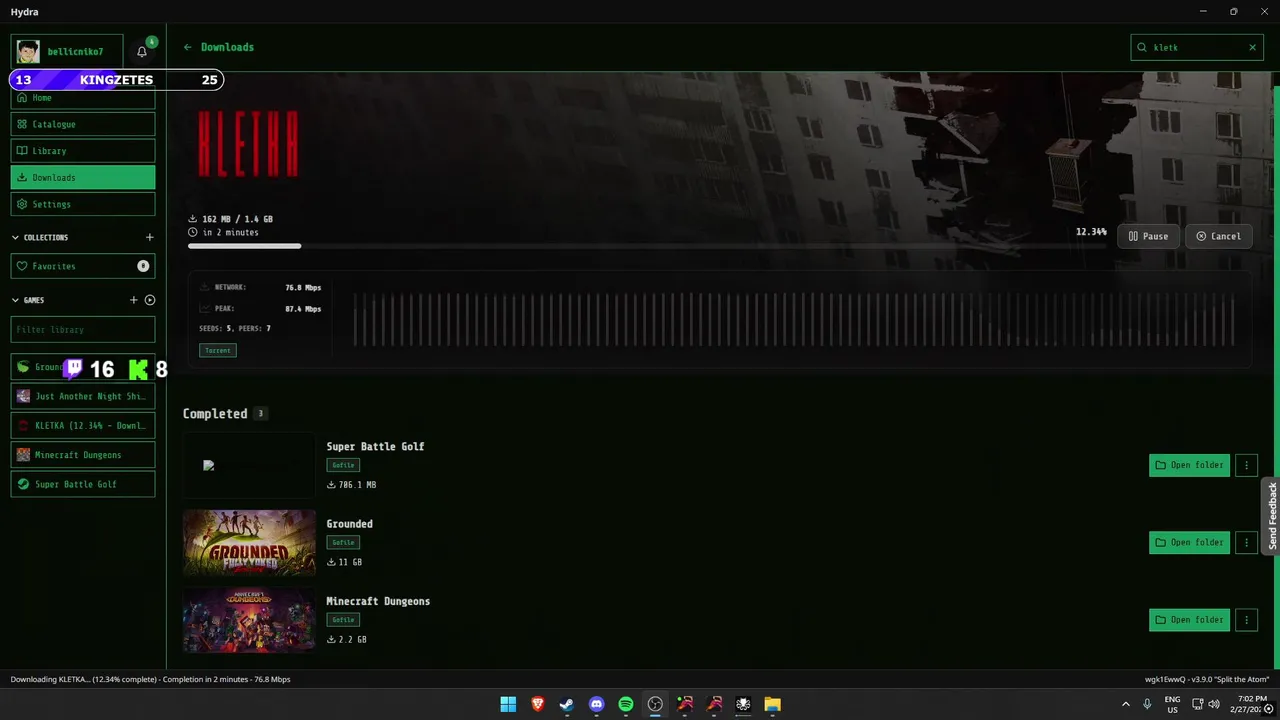Click the download status text in bottom bar
The image size is (1280, 720).
coord(150,679)
